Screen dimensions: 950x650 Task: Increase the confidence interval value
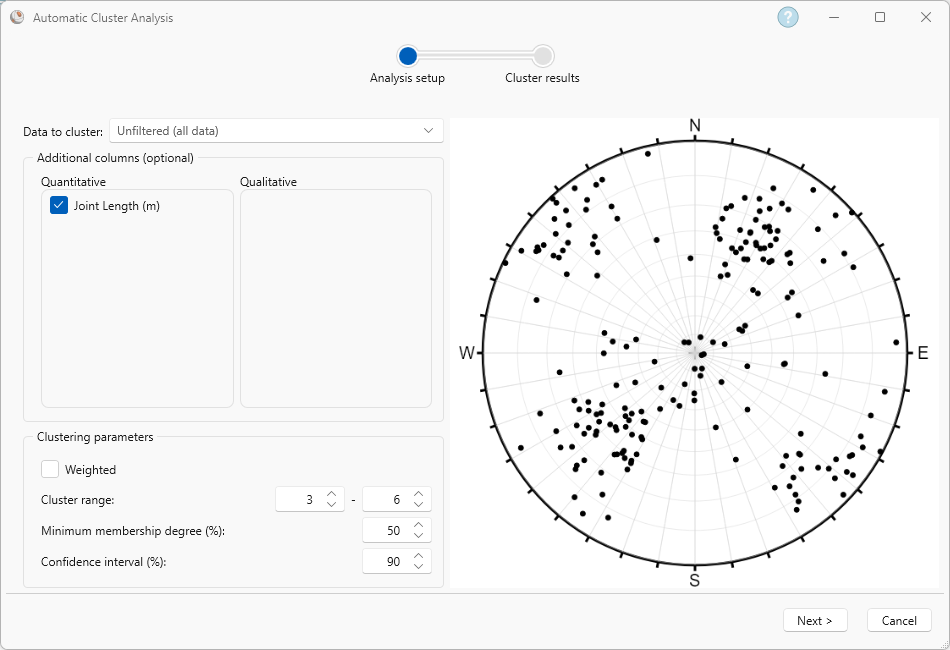click(419, 556)
